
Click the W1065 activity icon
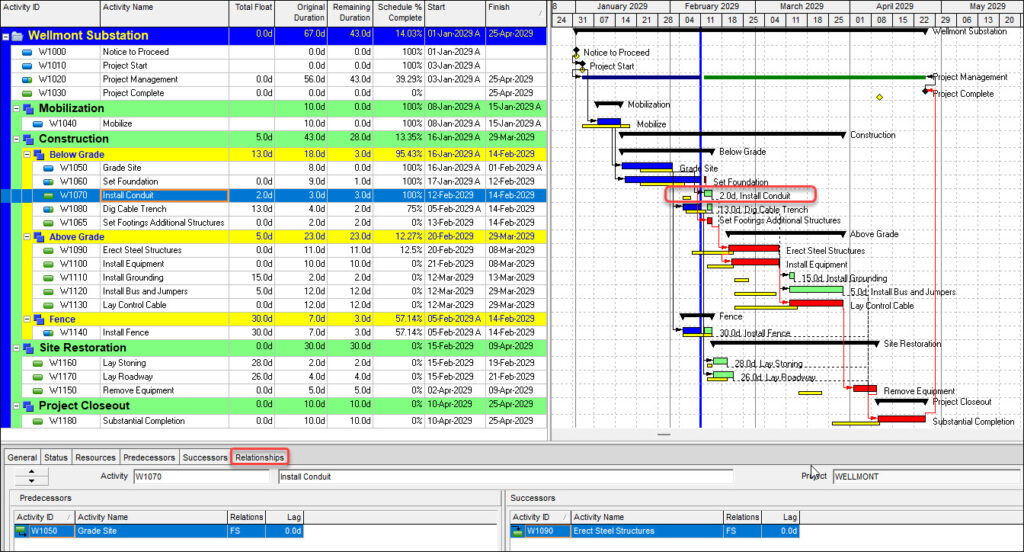click(x=48, y=223)
